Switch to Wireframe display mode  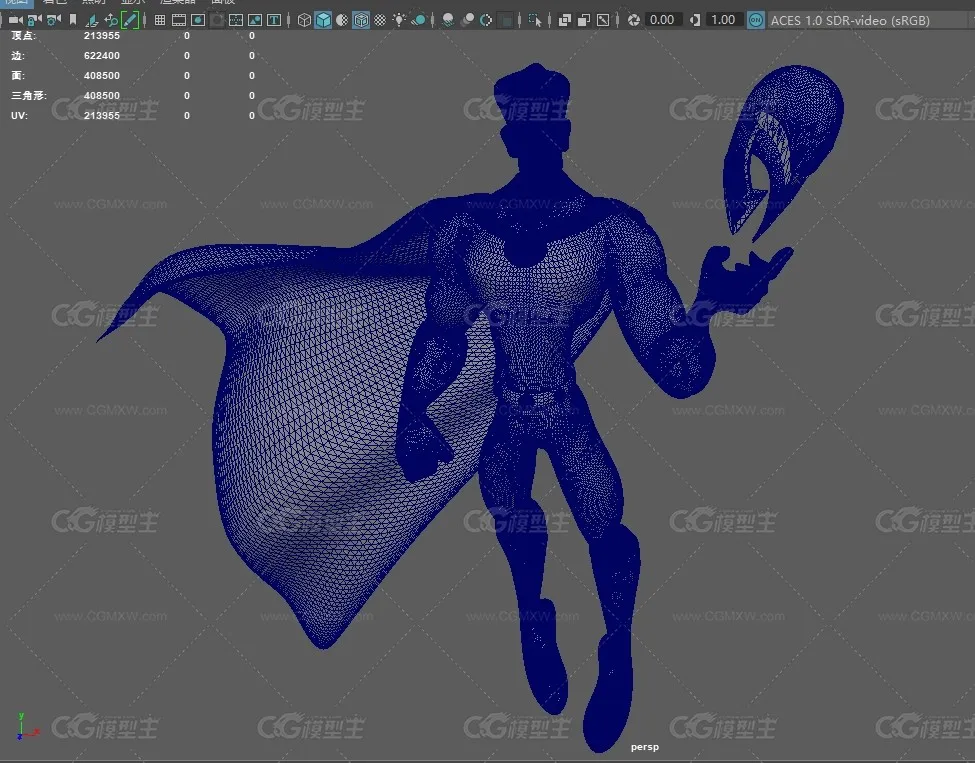tap(304, 20)
